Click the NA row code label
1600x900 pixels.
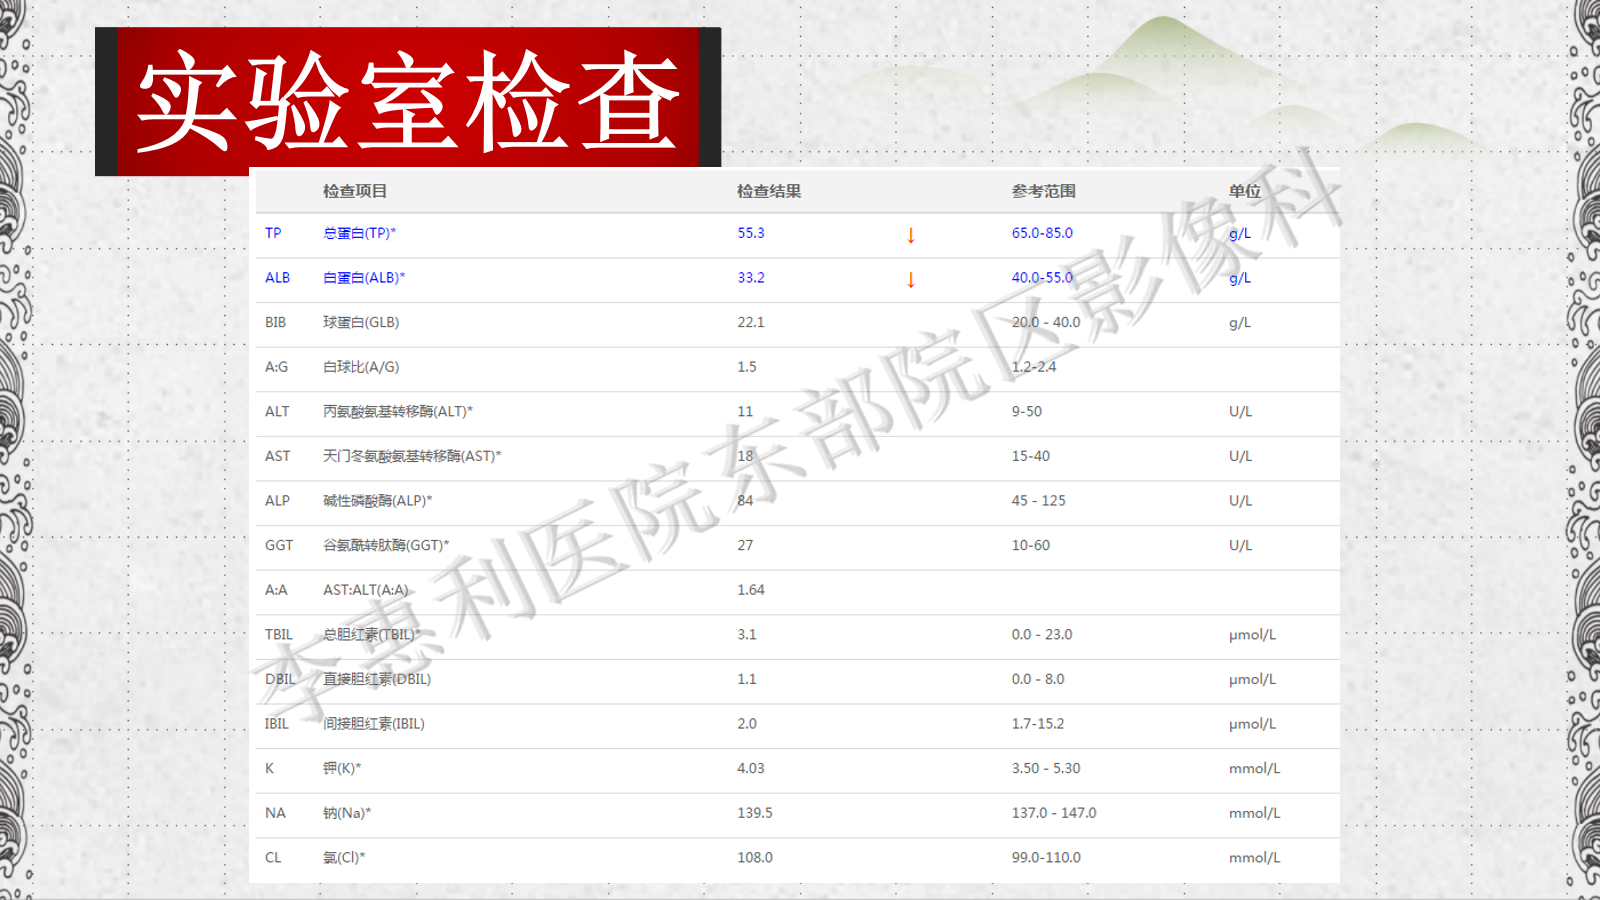(275, 813)
